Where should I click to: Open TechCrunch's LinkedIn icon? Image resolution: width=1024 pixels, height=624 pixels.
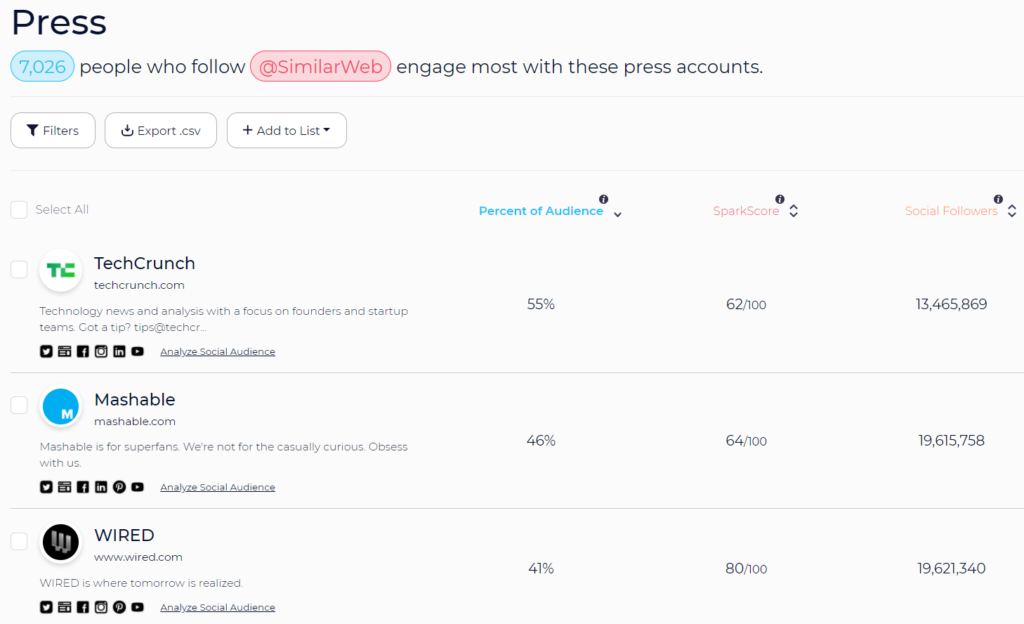pos(119,351)
